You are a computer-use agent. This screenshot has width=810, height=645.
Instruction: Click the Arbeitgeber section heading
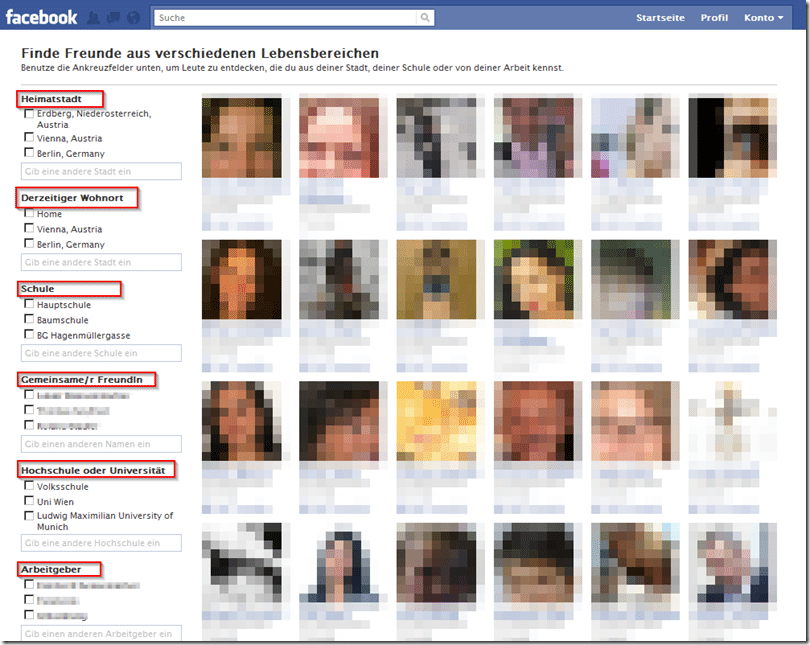[x=51, y=570]
